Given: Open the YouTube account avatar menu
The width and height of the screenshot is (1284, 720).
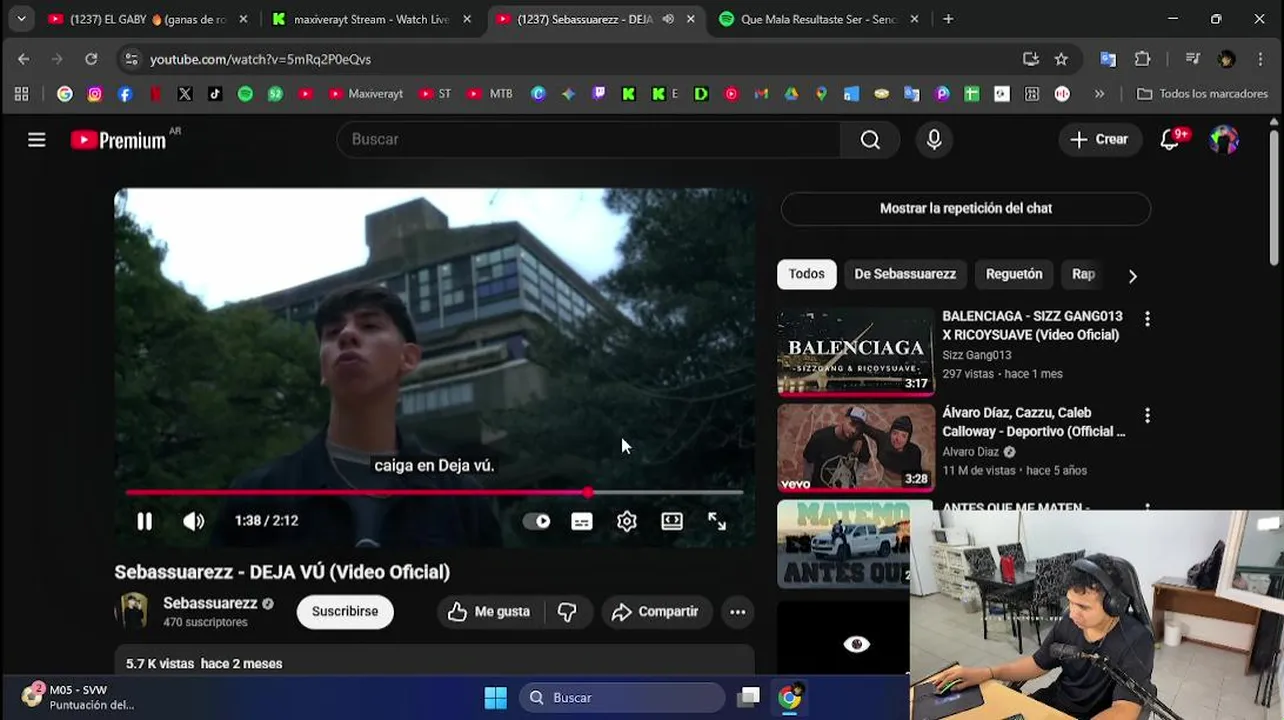Looking at the screenshot, I should (1224, 140).
